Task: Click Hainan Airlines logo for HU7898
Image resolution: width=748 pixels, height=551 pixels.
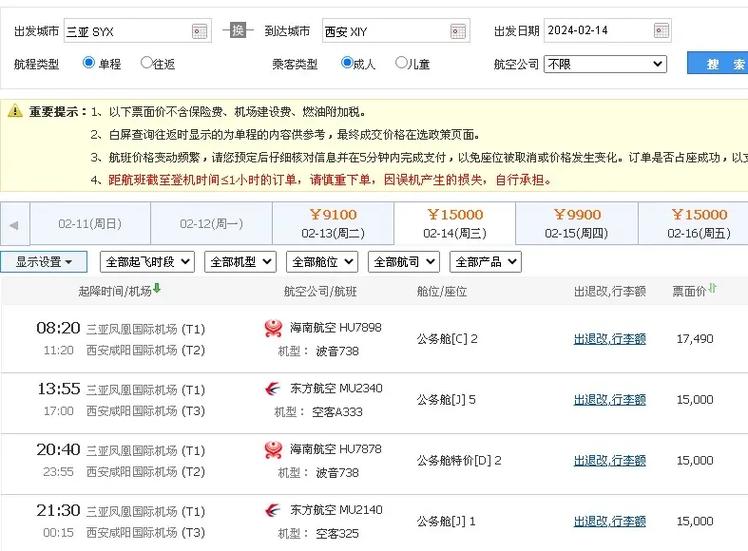Action: tap(273, 328)
